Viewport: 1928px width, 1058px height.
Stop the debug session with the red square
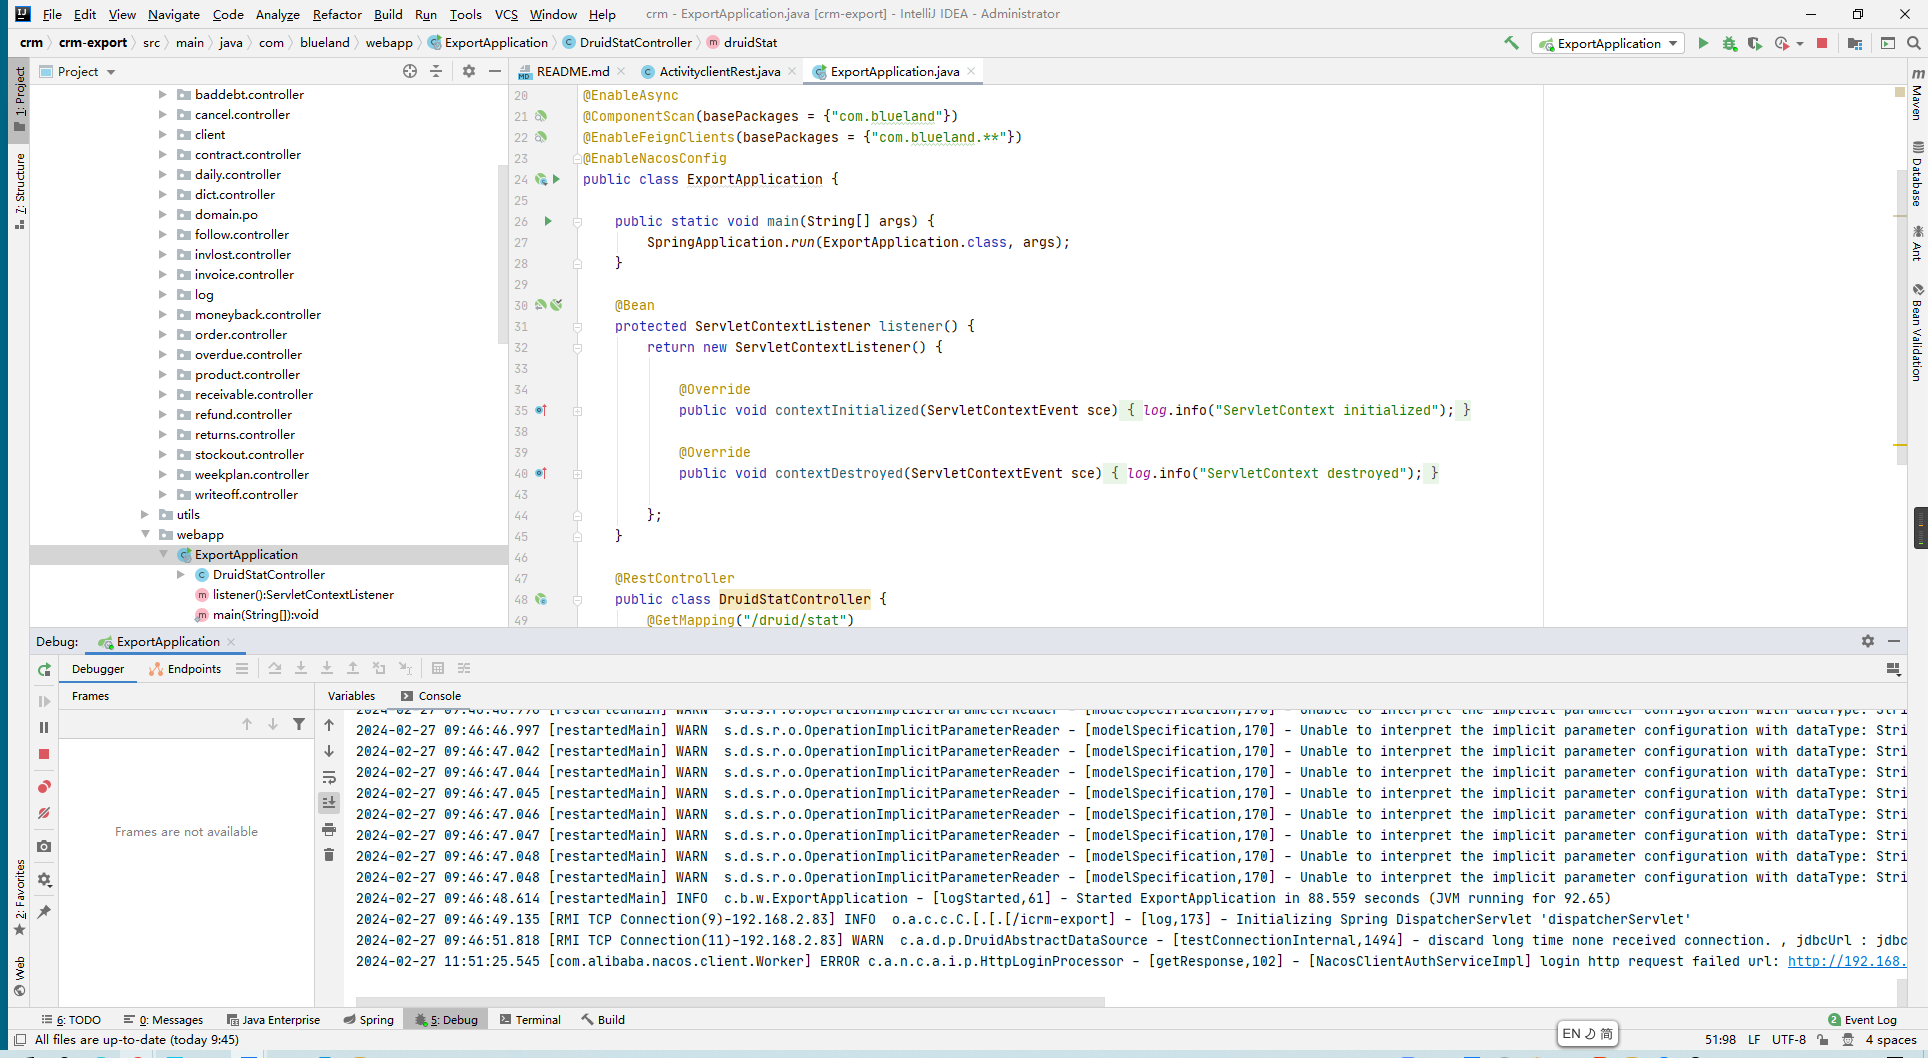pos(44,754)
